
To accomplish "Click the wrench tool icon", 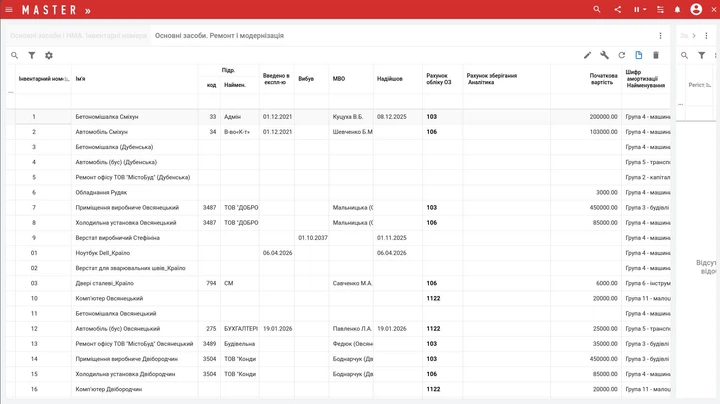I will [604, 55].
